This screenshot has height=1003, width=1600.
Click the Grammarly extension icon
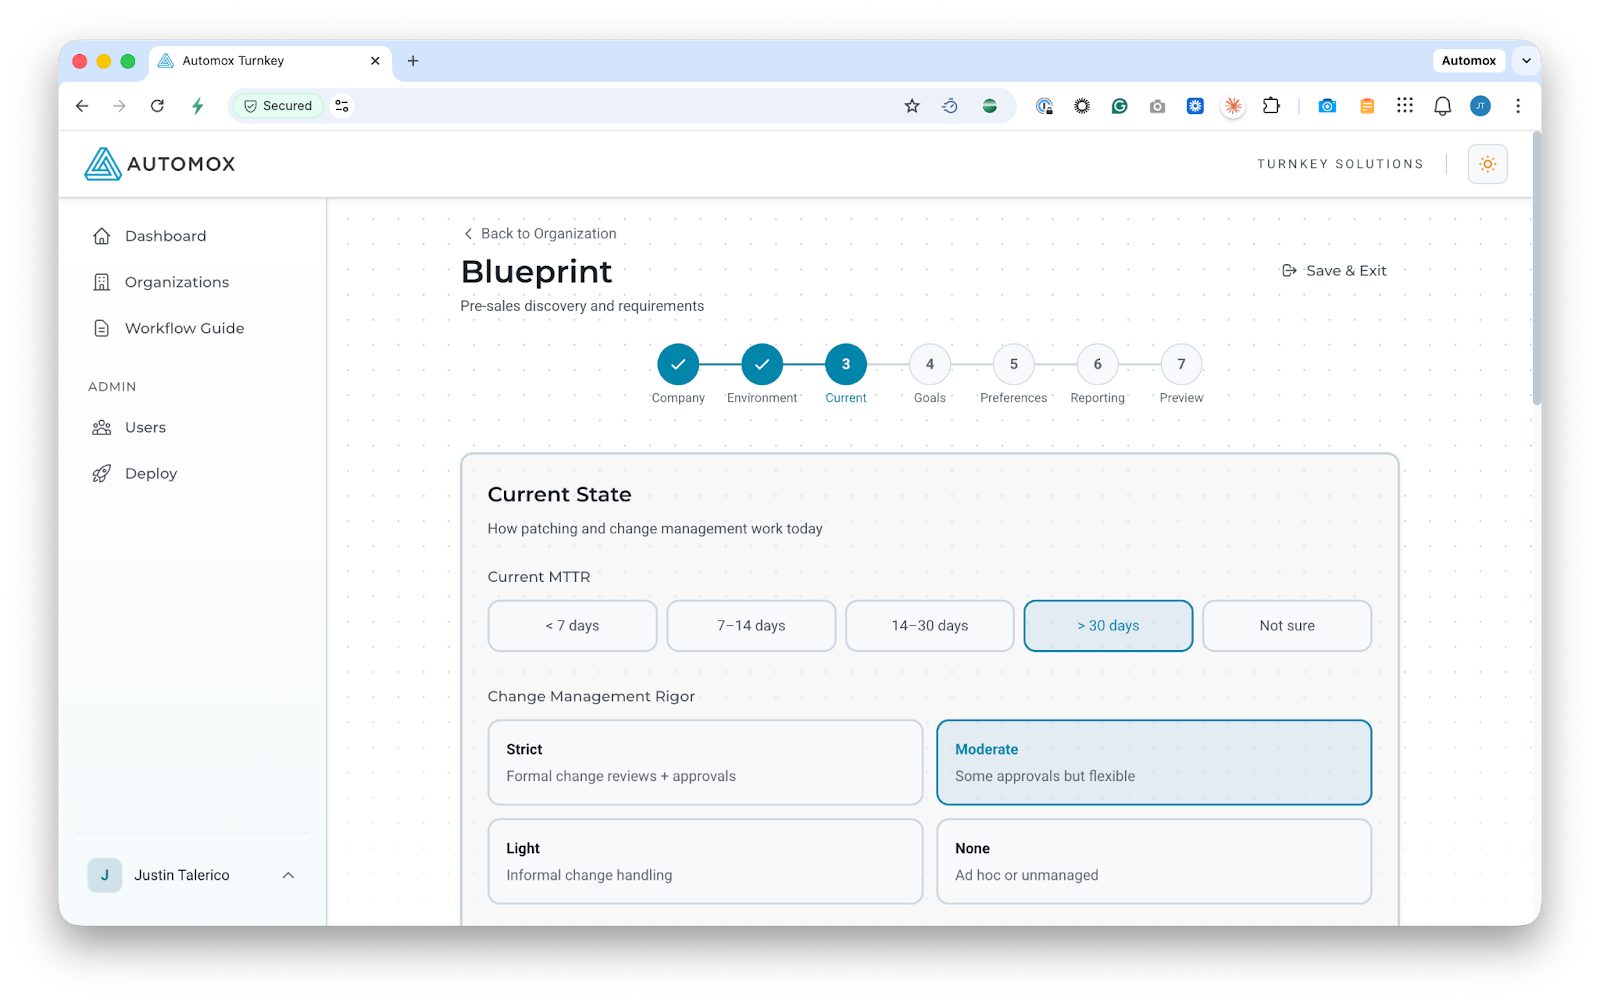[1119, 106]
